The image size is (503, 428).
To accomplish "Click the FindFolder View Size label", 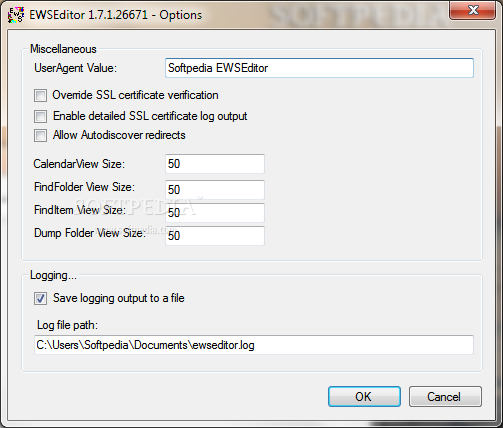I will point(84,187).
